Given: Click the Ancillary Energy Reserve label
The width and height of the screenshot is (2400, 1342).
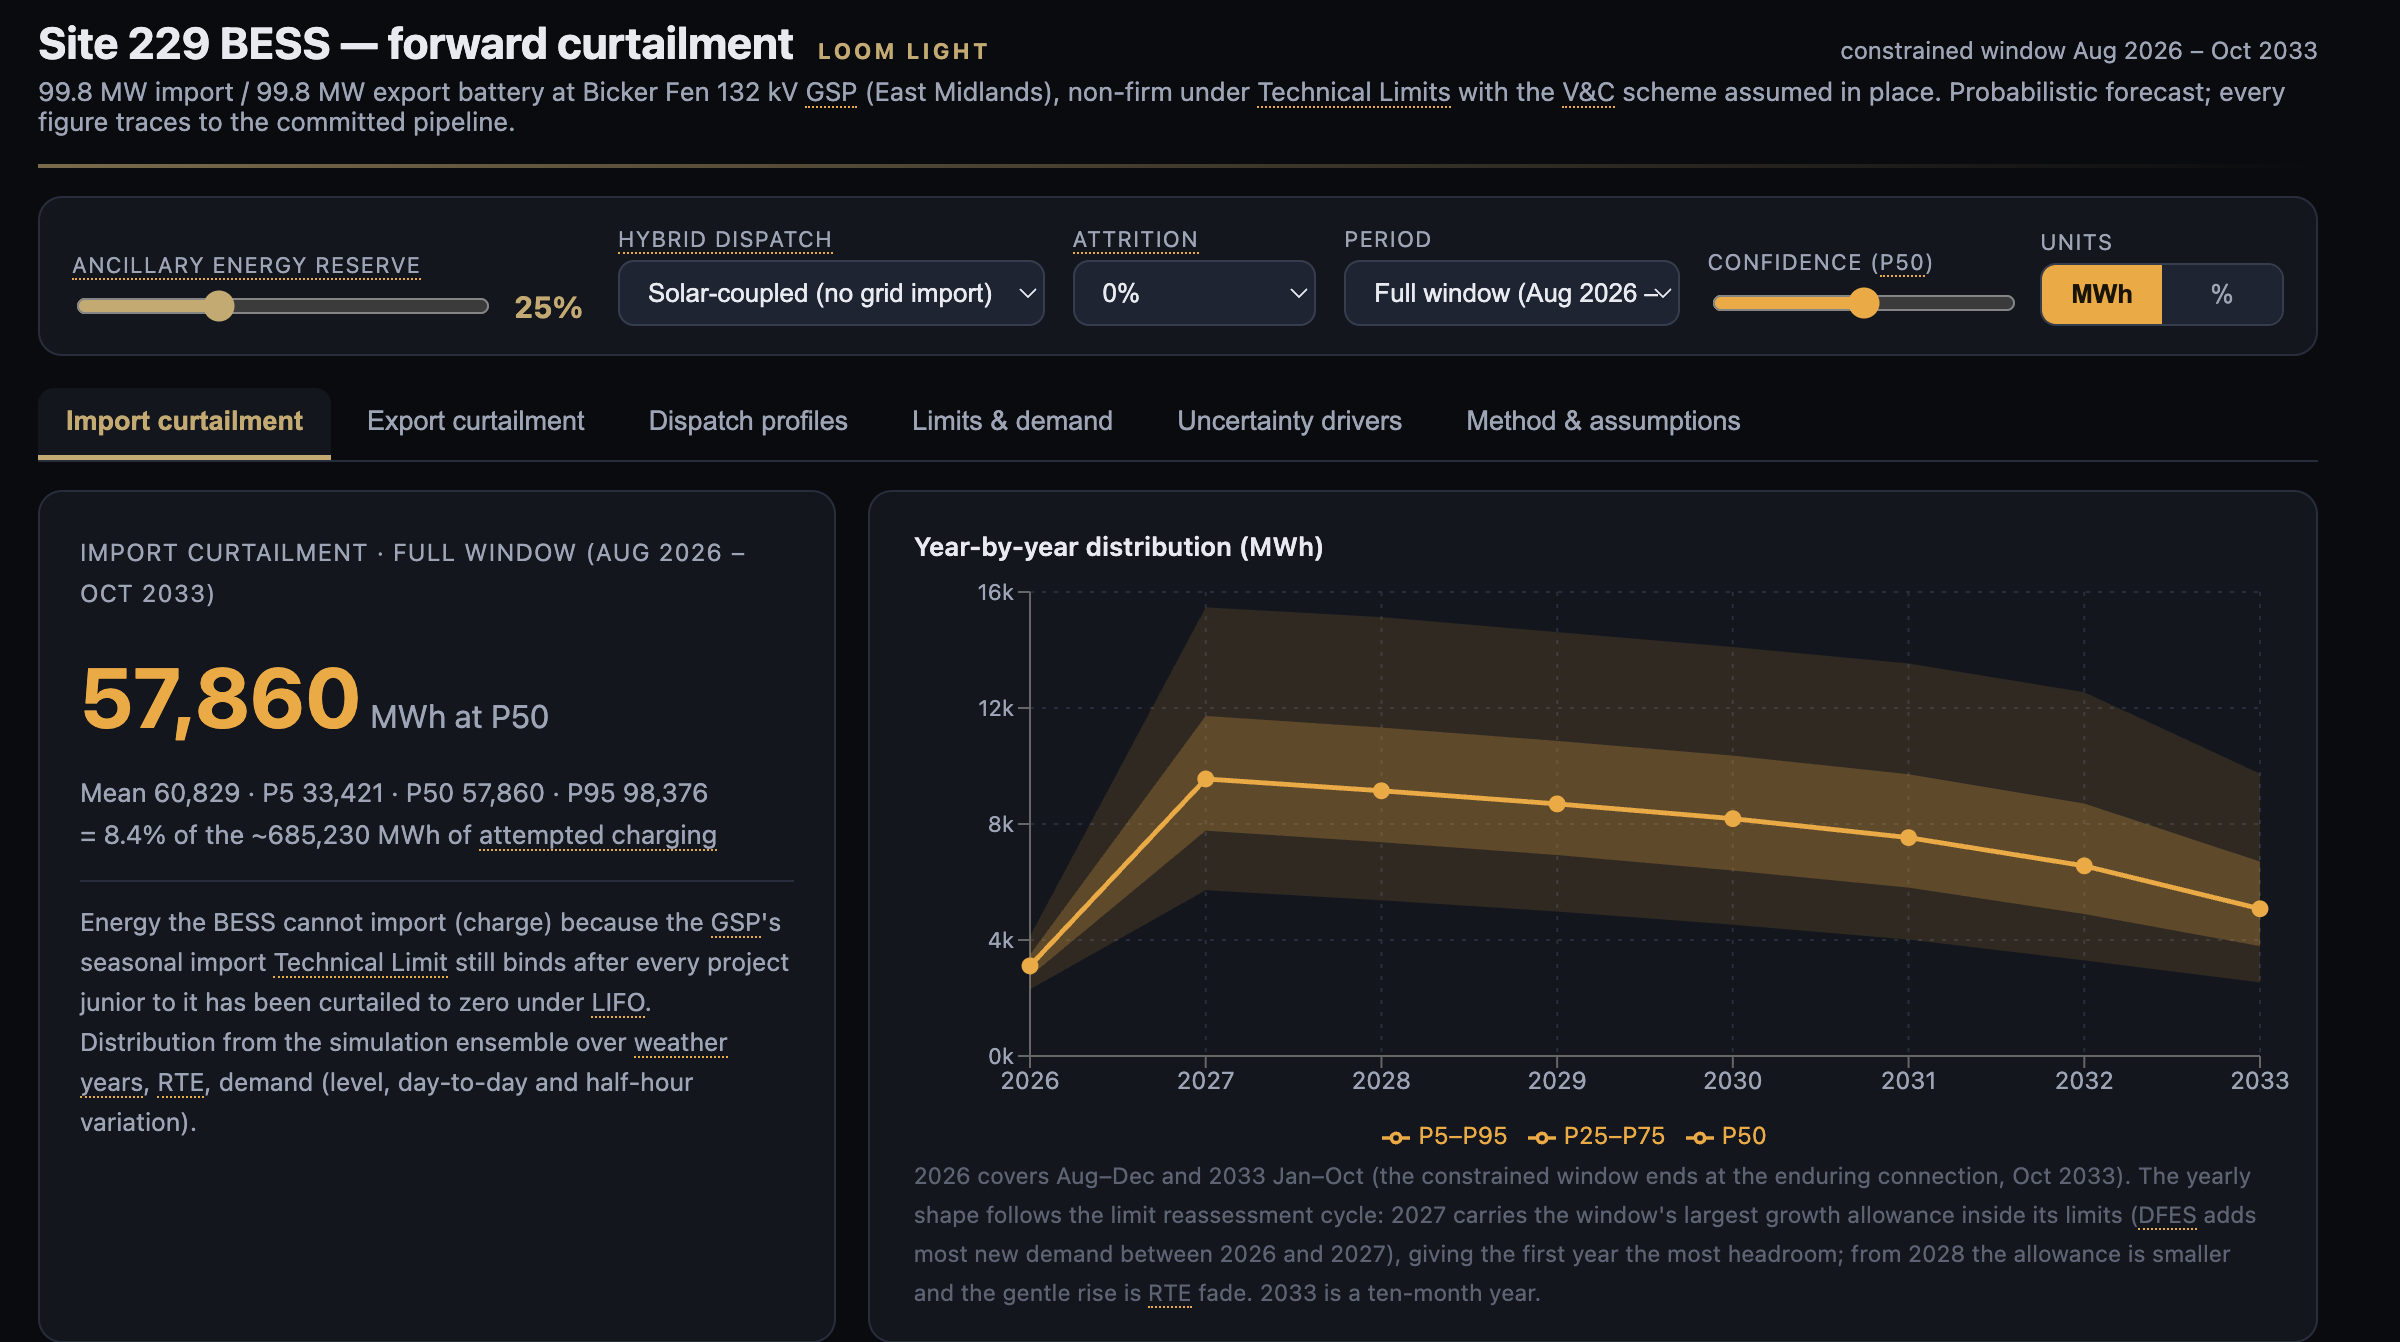Looking at the screenshot, I should 246,266.
